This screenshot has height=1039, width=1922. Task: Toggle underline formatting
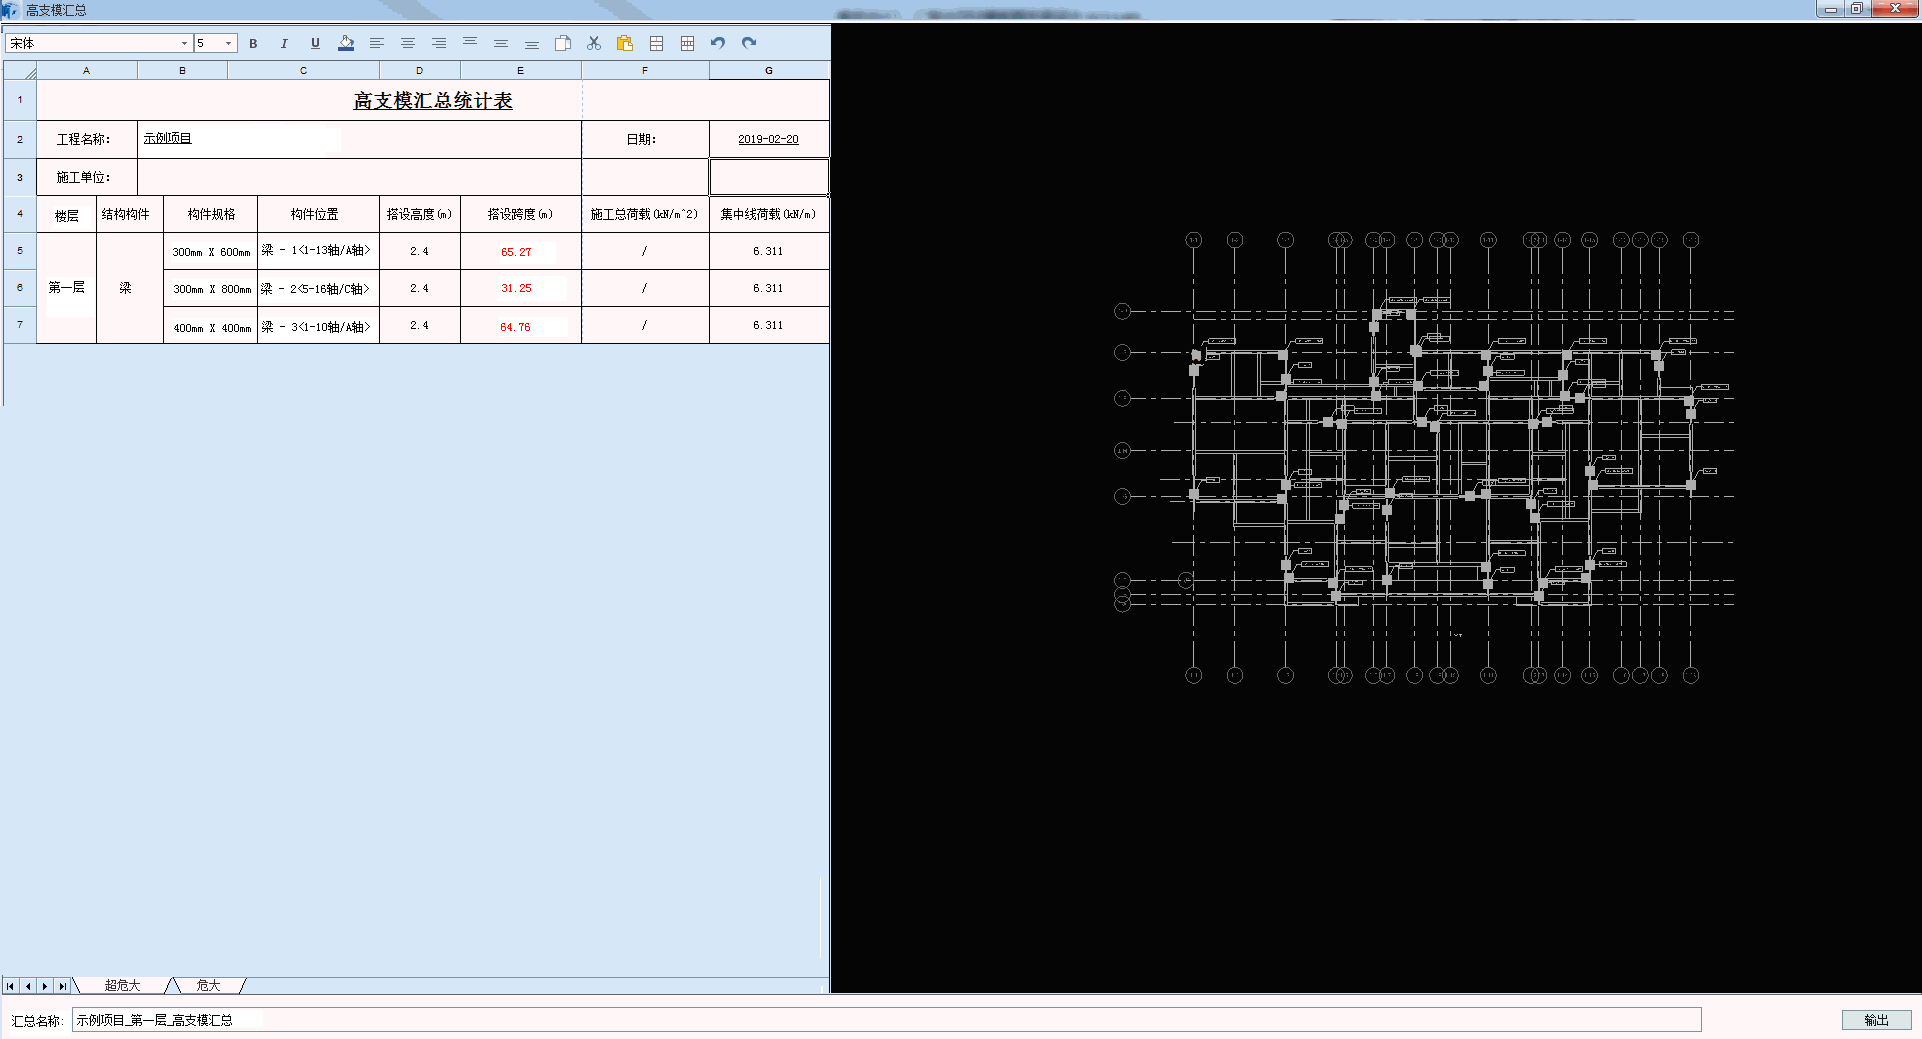315,43
